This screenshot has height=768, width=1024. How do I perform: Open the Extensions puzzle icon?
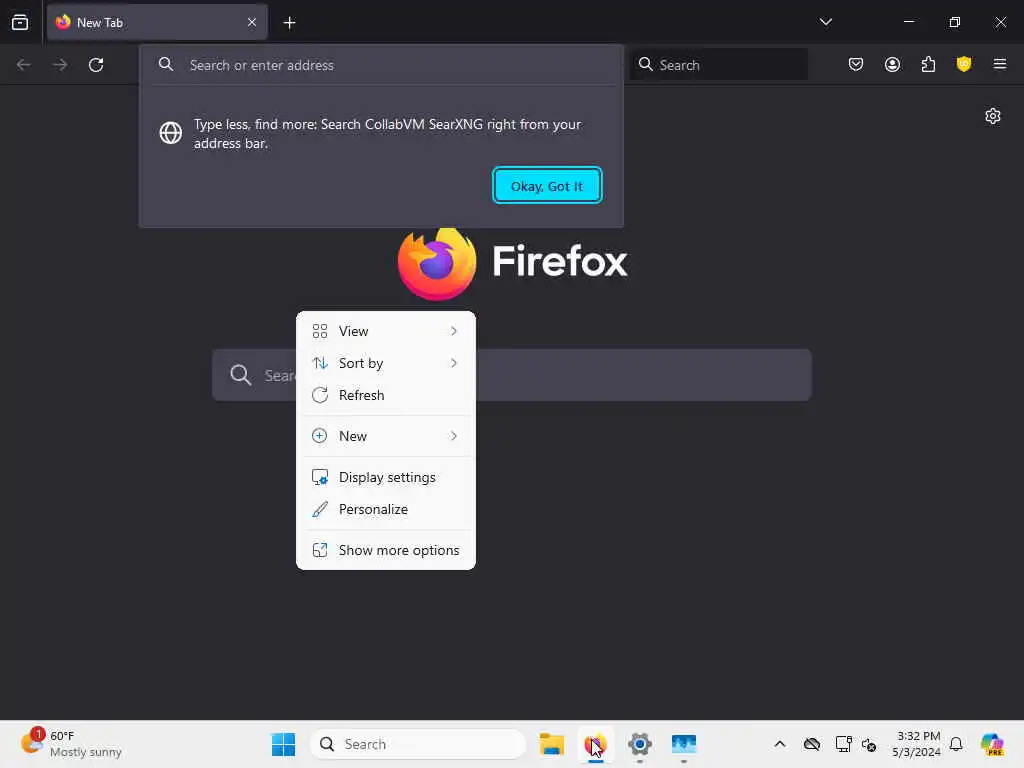point(928,64)
